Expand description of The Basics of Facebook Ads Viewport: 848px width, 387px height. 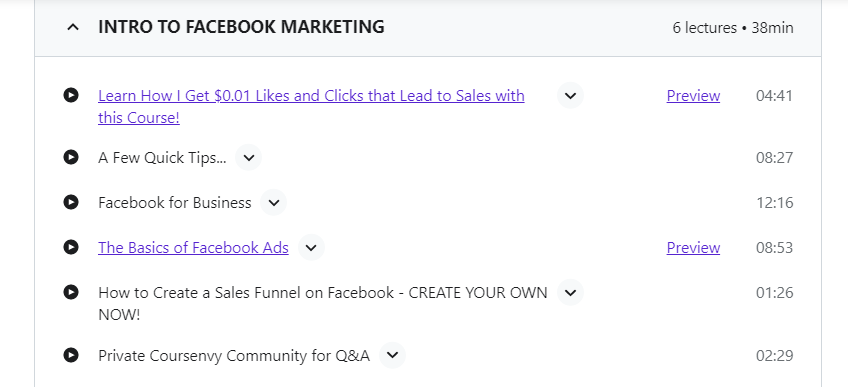pyautogui.click(x=311, y=248)
